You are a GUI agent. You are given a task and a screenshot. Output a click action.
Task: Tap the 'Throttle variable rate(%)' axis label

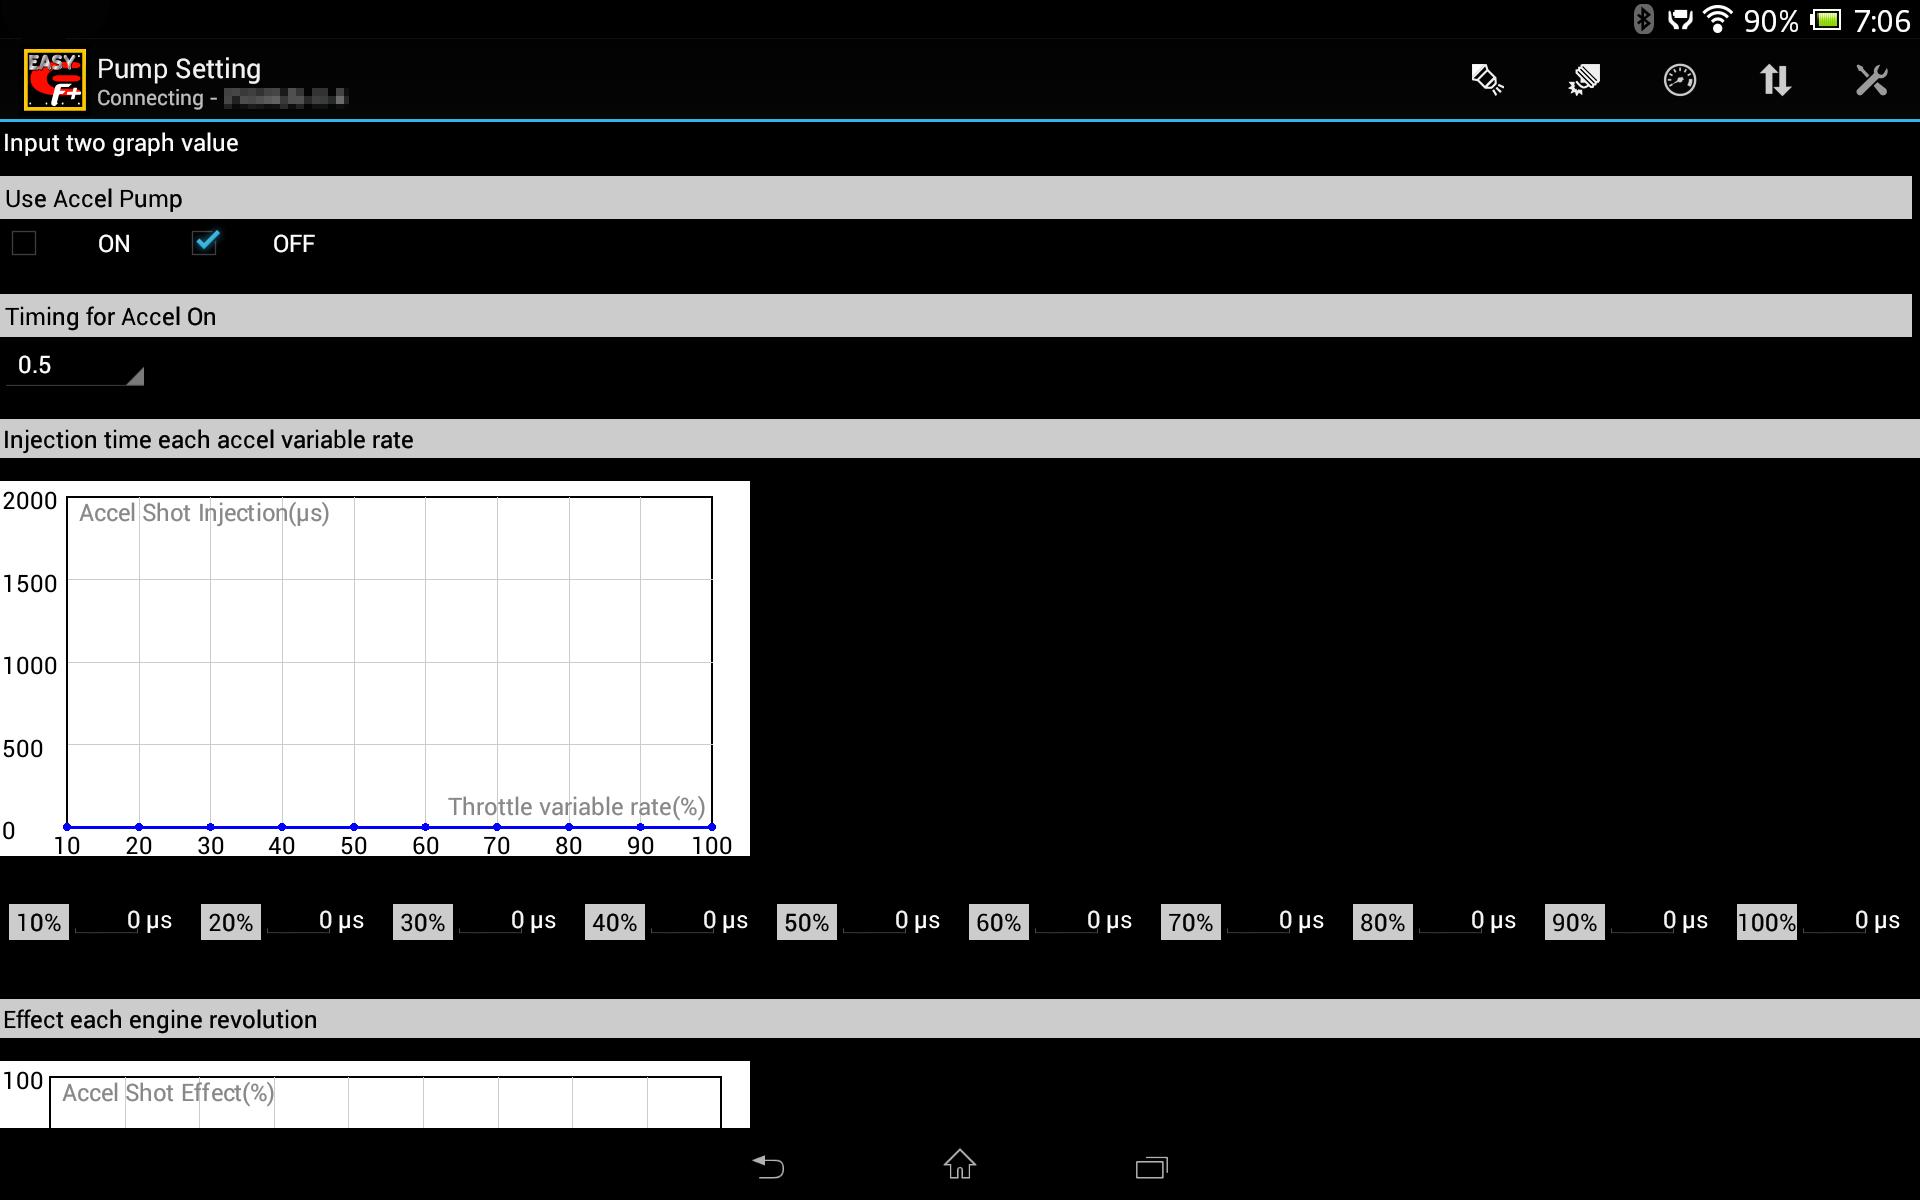[x=577, y=807]
